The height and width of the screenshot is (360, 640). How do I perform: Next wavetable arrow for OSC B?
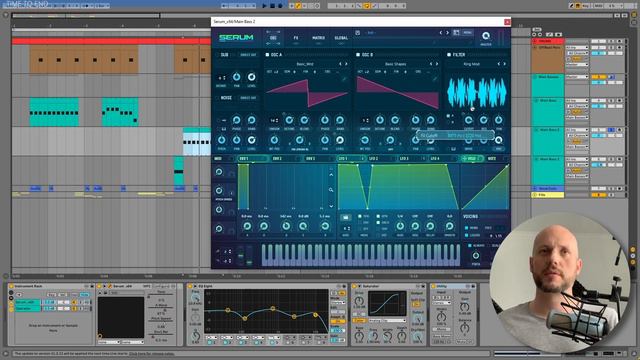(x=437, y=64)
